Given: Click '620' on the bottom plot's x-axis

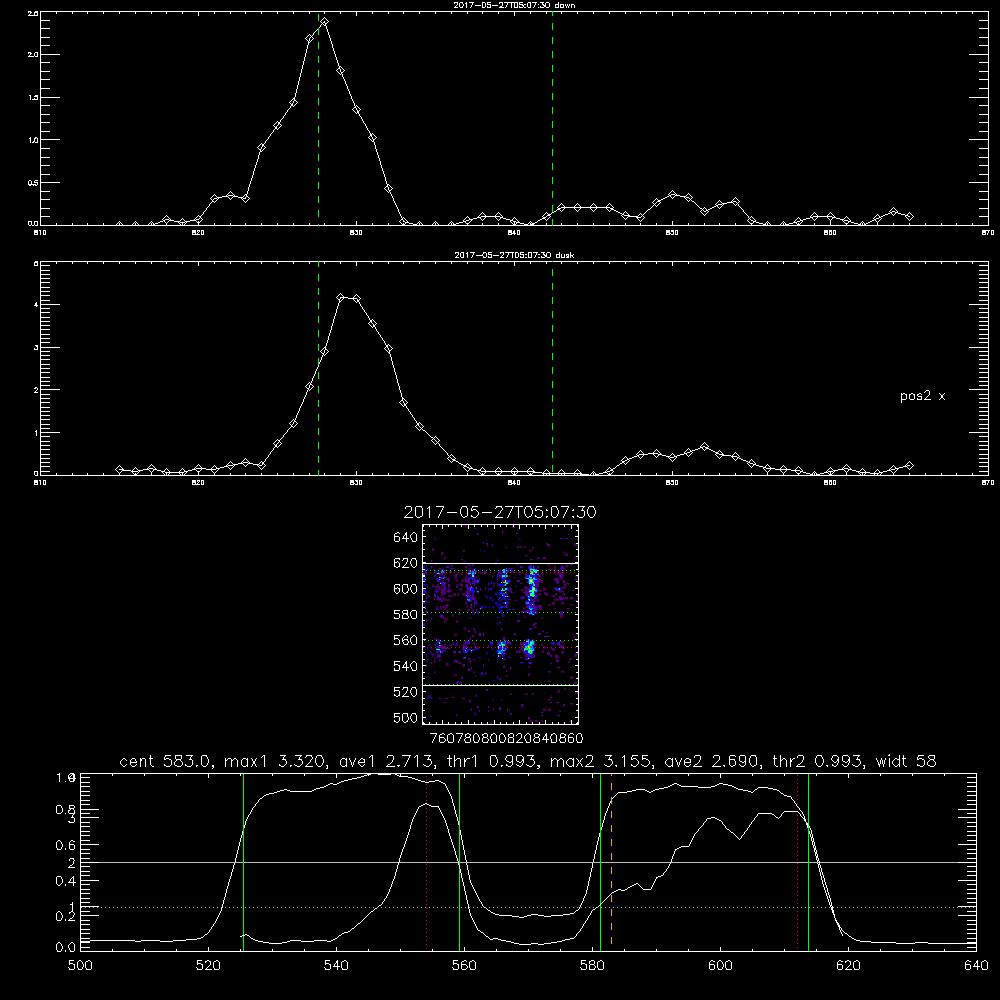Looking at the screenshot, I should (x=848, y=966).
